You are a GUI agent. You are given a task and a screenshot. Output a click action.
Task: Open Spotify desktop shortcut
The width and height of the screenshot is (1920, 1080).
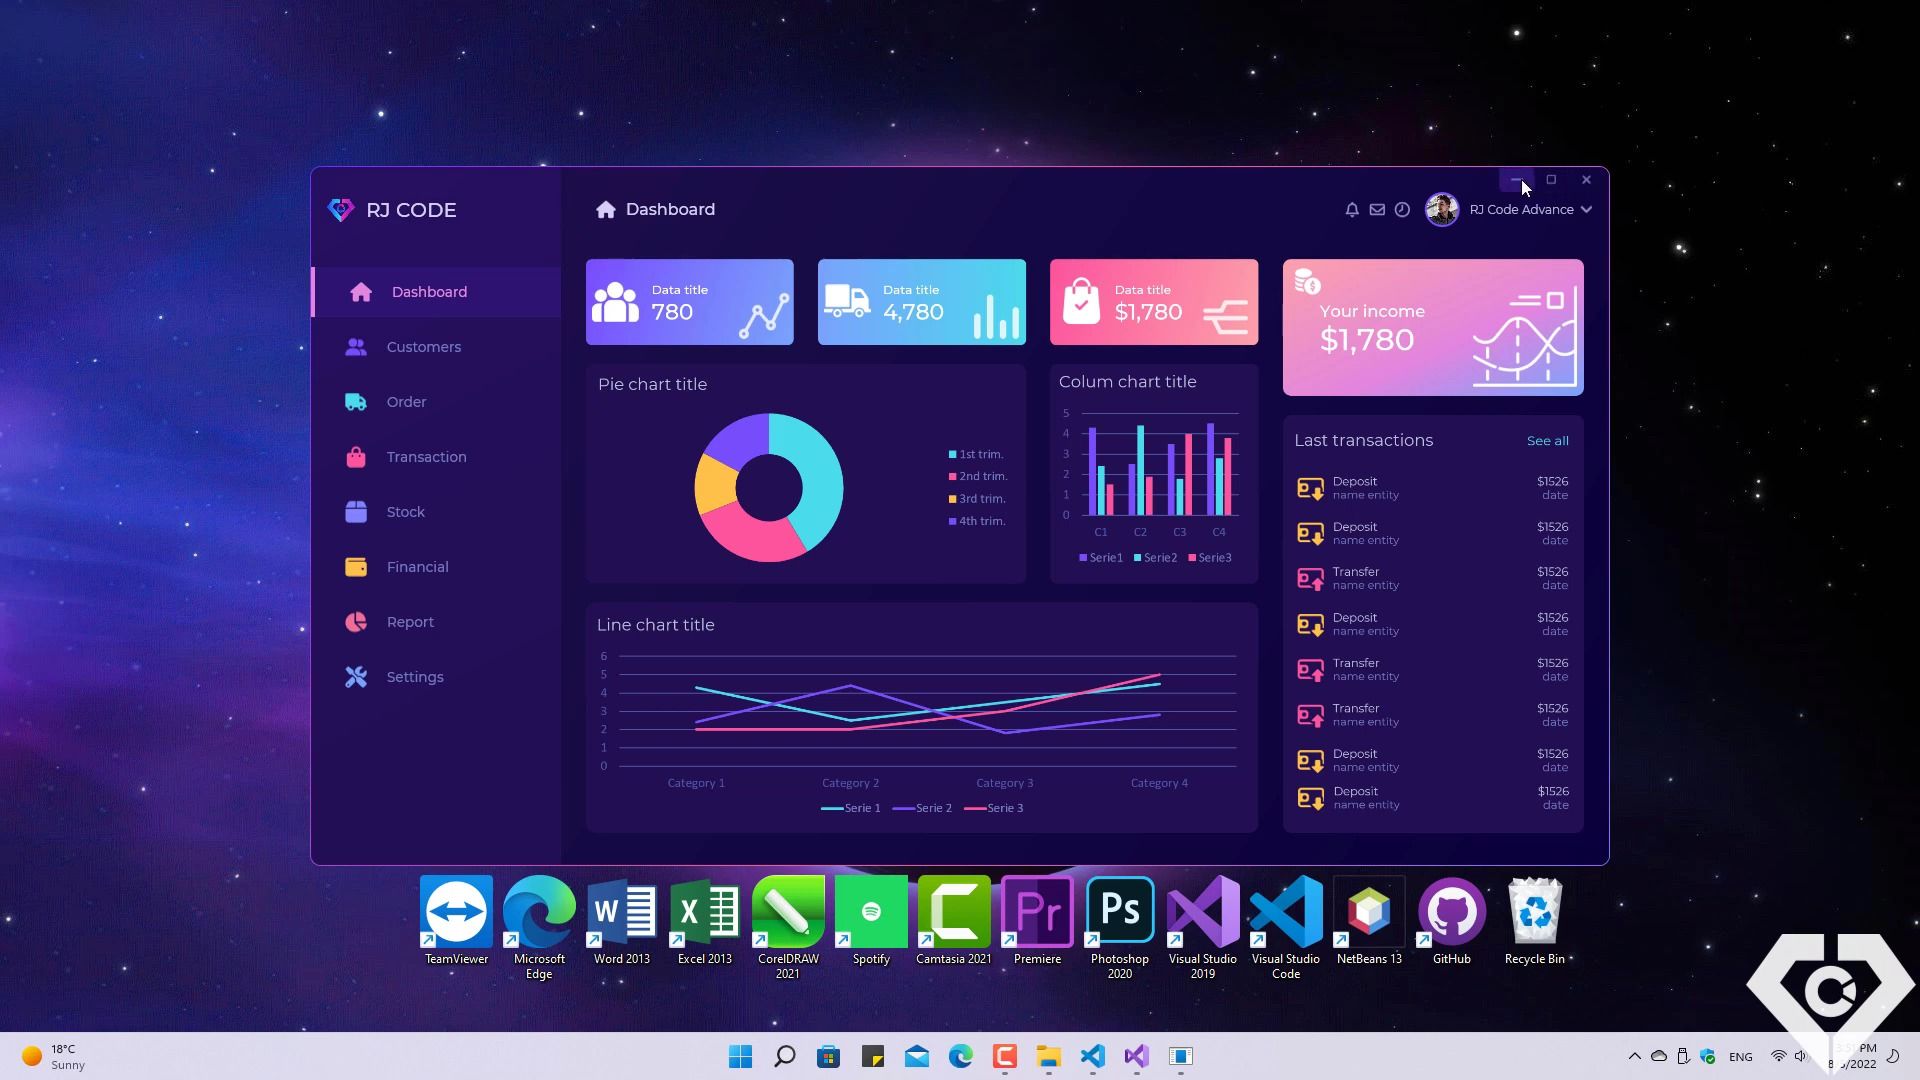871,912
